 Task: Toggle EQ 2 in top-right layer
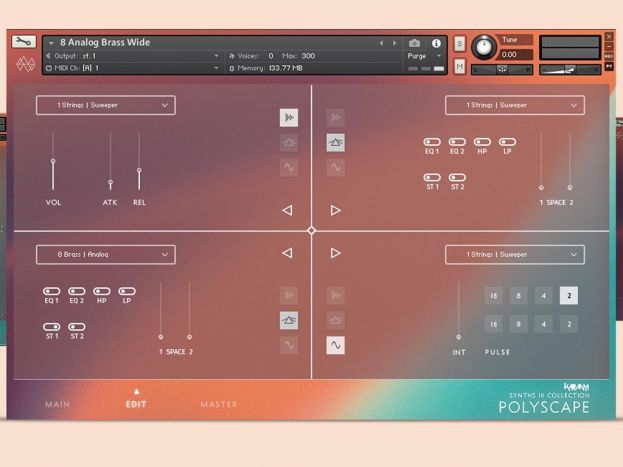tap(457, 142)
